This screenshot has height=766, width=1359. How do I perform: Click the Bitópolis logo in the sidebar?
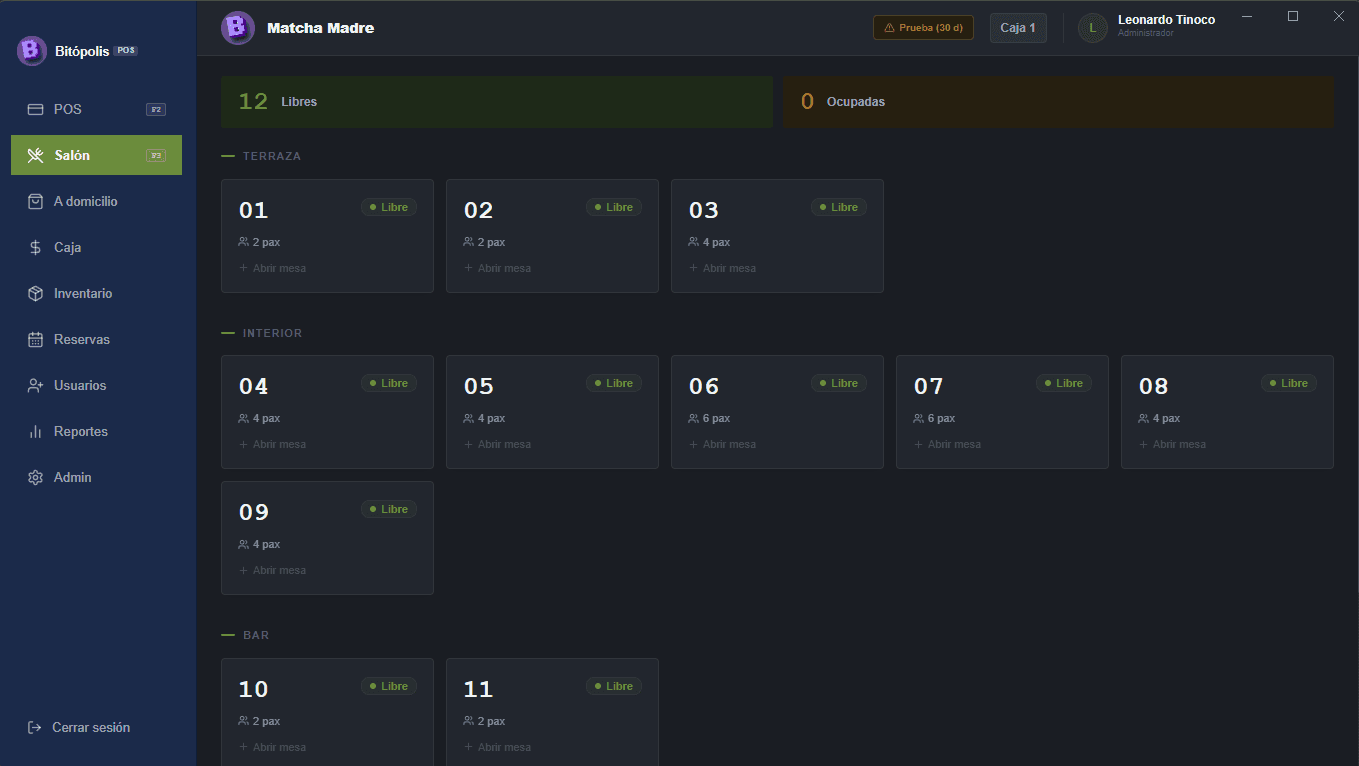pyautogui.click(x=32, y=50)
